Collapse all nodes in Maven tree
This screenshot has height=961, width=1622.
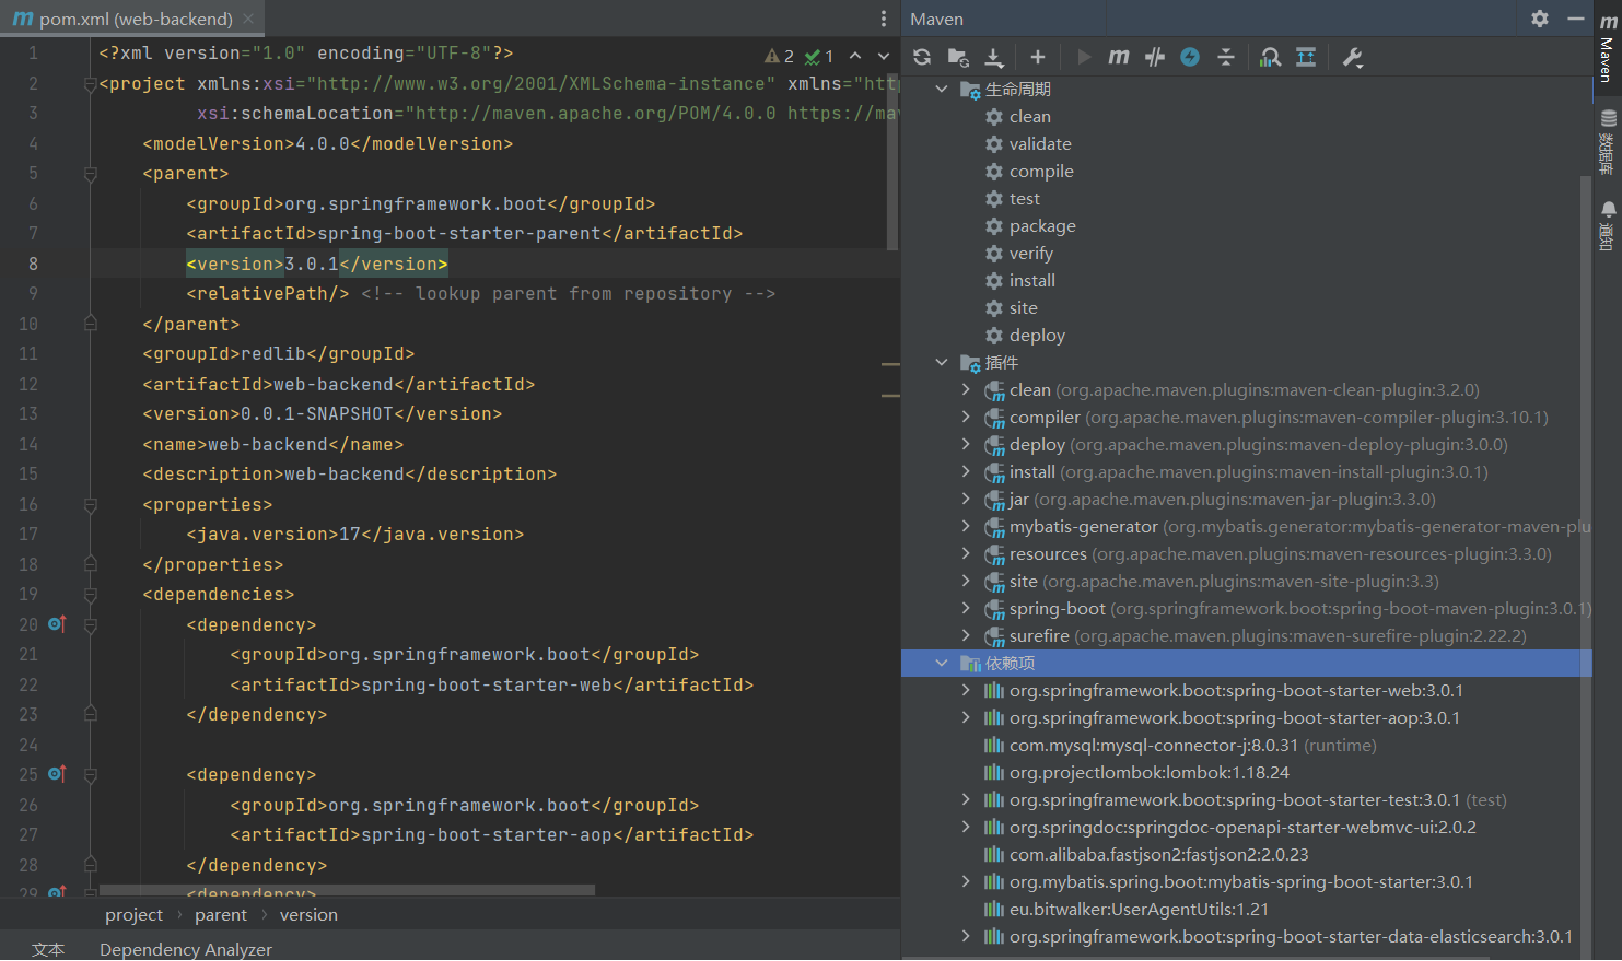(x=1226, y=57)
